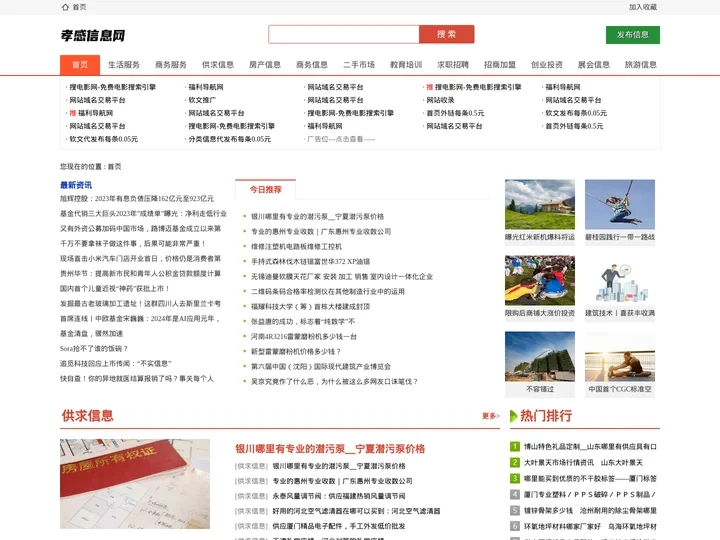Screen dimensions: 720x540
Task: Open rank 3 不干胶标签 item
Action: point(591,479)
